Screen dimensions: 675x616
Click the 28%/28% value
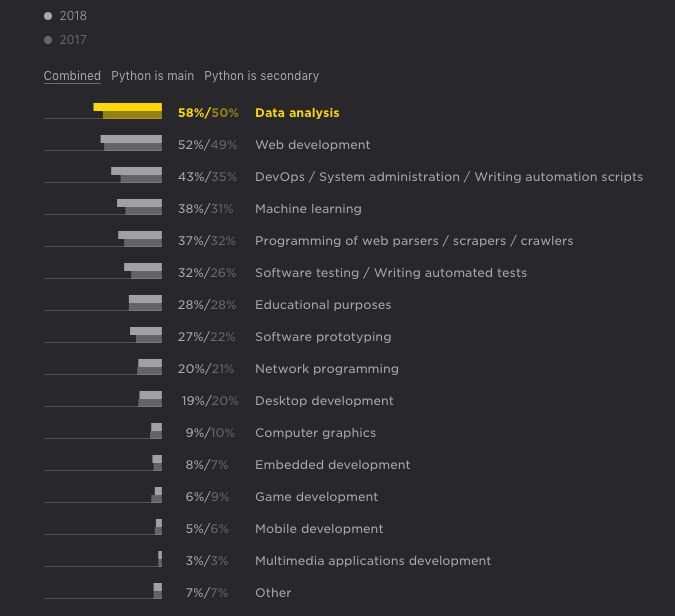(x=207, y=305)
